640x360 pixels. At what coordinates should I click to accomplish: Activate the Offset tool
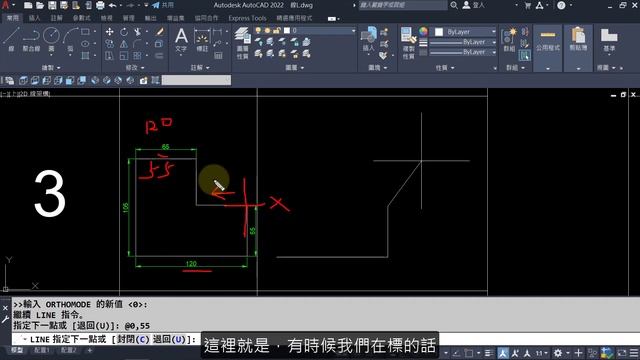(160, 56)
